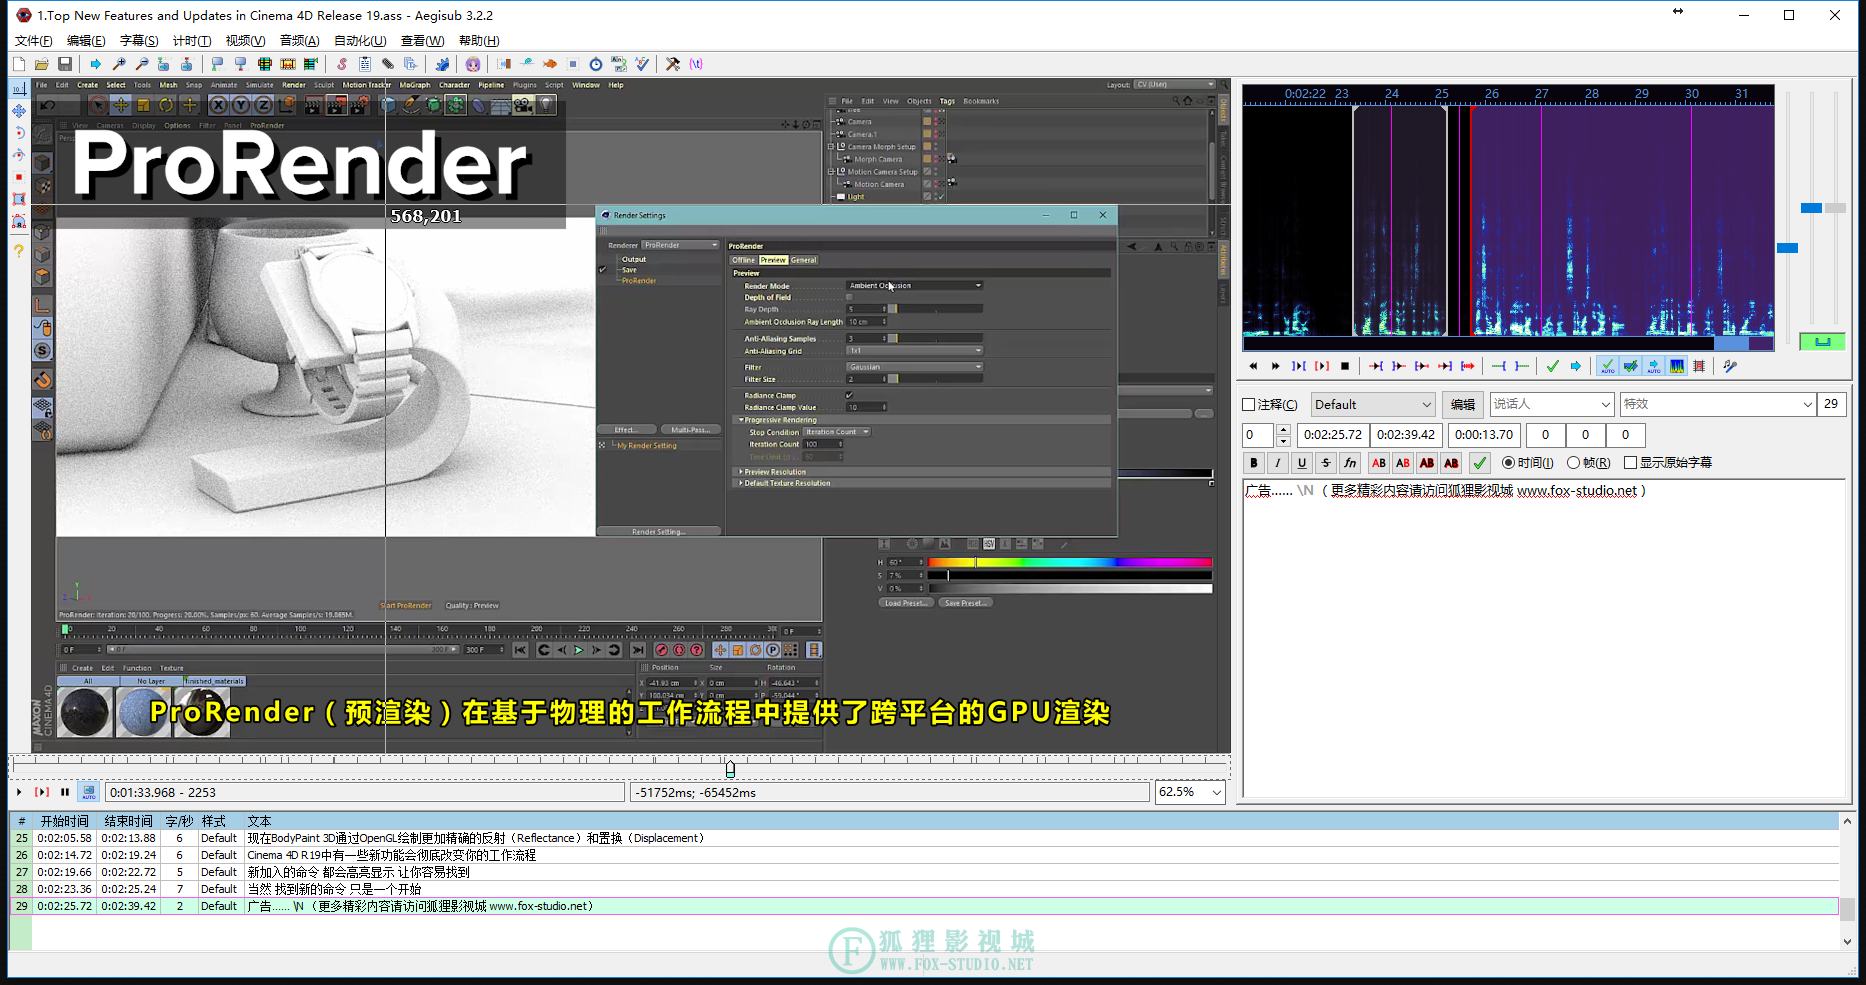The height and width of the screenshot is (985, 1866).
Task: Toggle spectrum analyzer mode icon
Action: point(1677,366)
